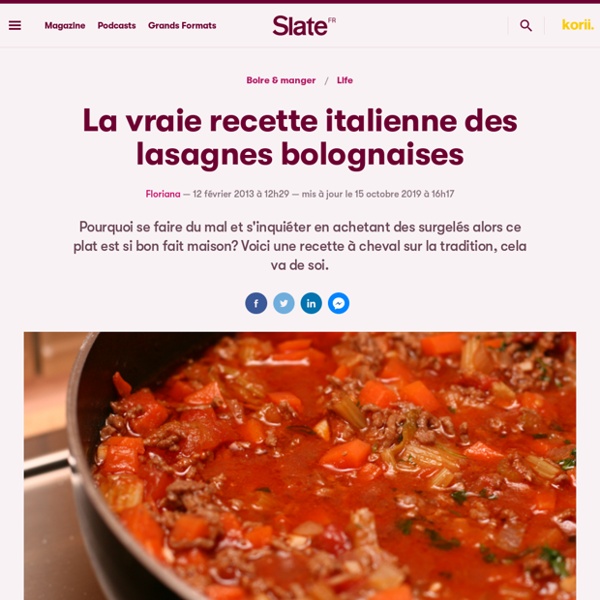
Task: Click the article headline about lasagnes bolognaises
Action: 300,137
